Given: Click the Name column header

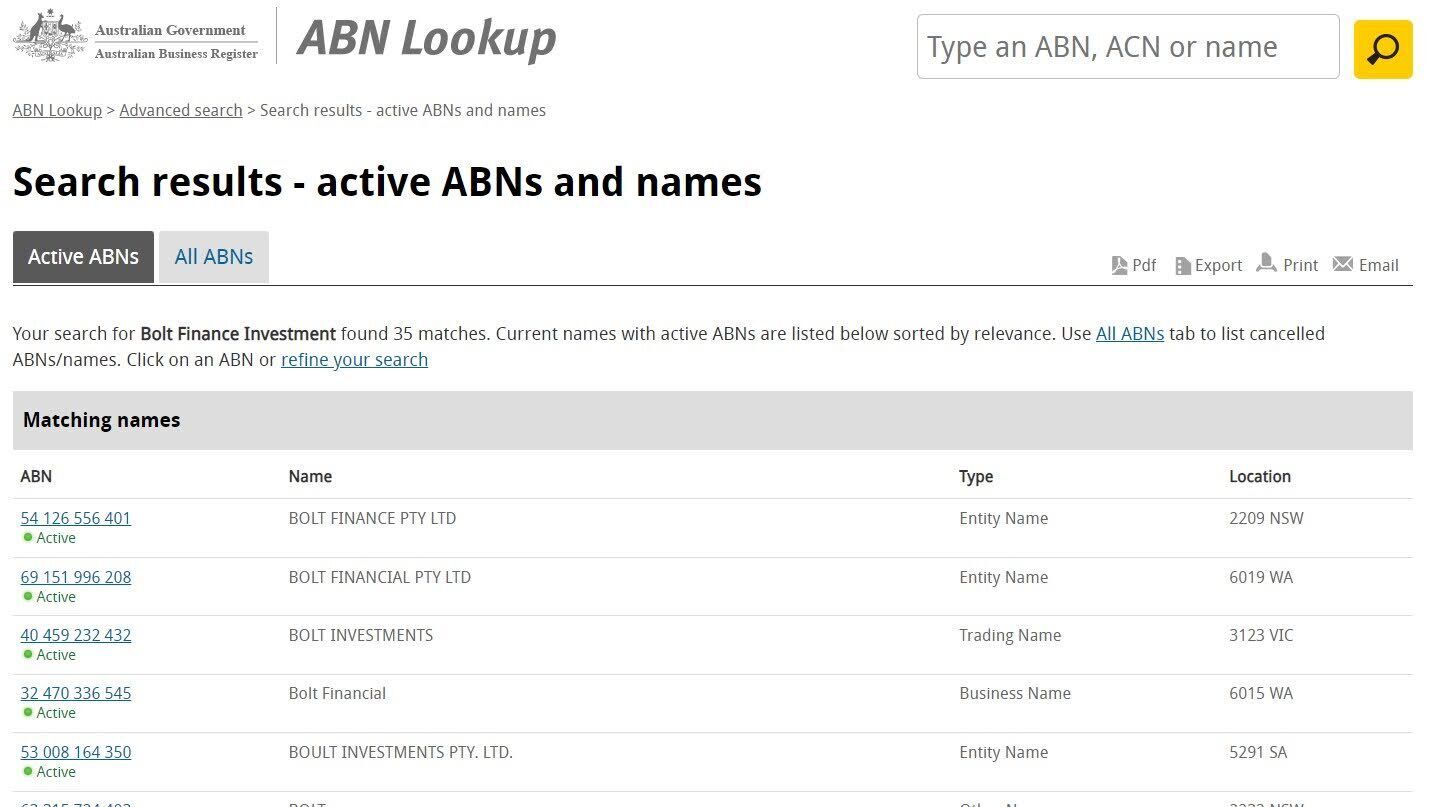Looking at the screenshot, I should [310, 476].
